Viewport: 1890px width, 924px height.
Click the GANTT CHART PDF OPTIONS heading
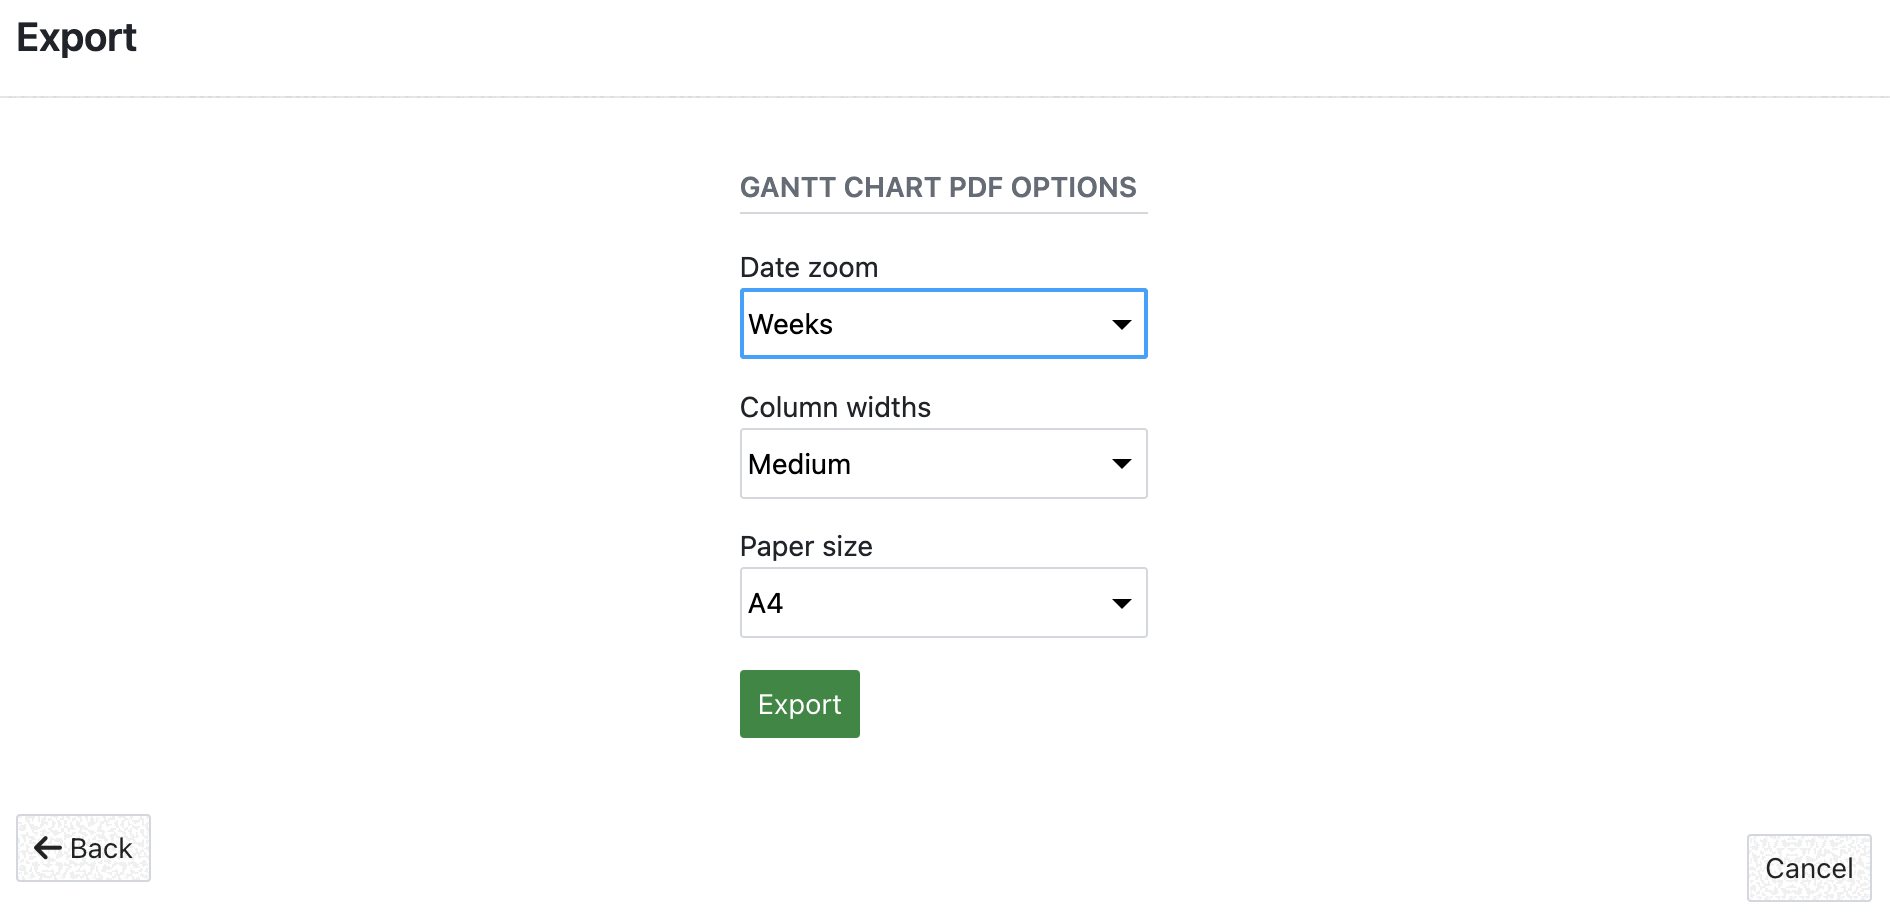tap(937, 187)
